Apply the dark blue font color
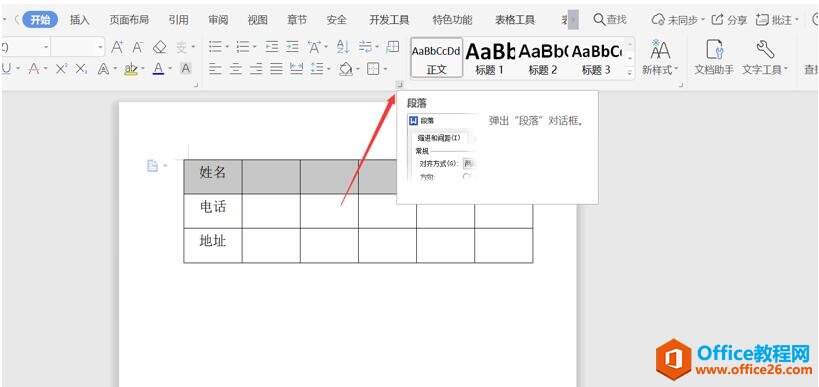 click(x=159, y=68)
